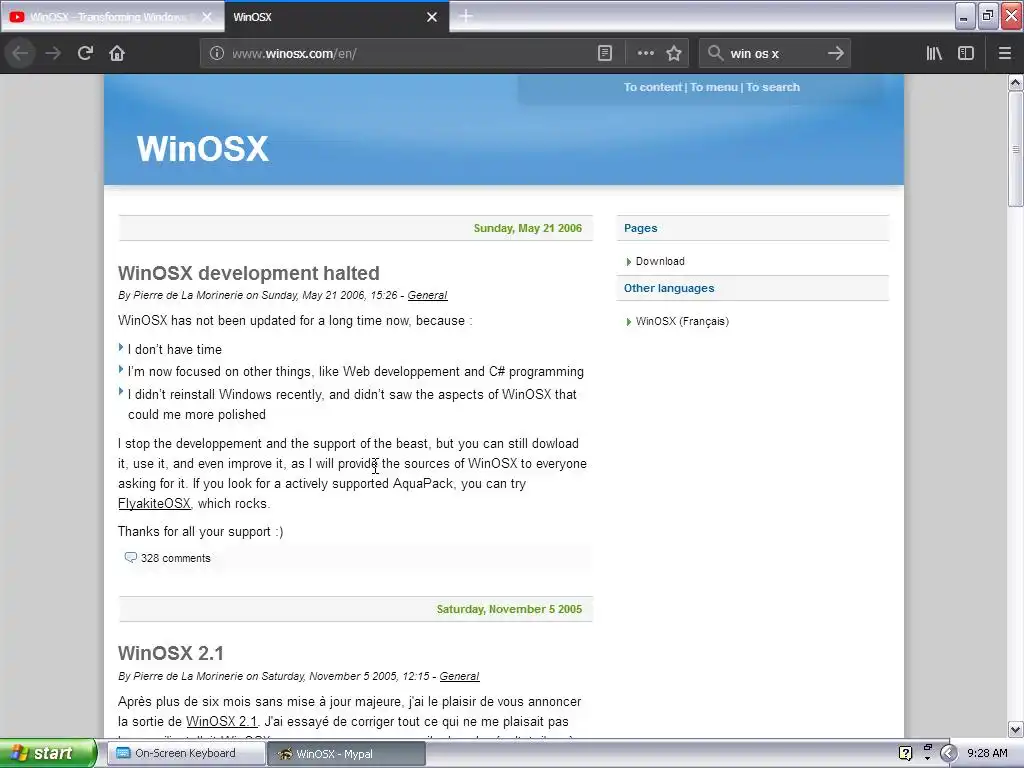Open the 'WinOSX 2.1' post title

point(171,653)
